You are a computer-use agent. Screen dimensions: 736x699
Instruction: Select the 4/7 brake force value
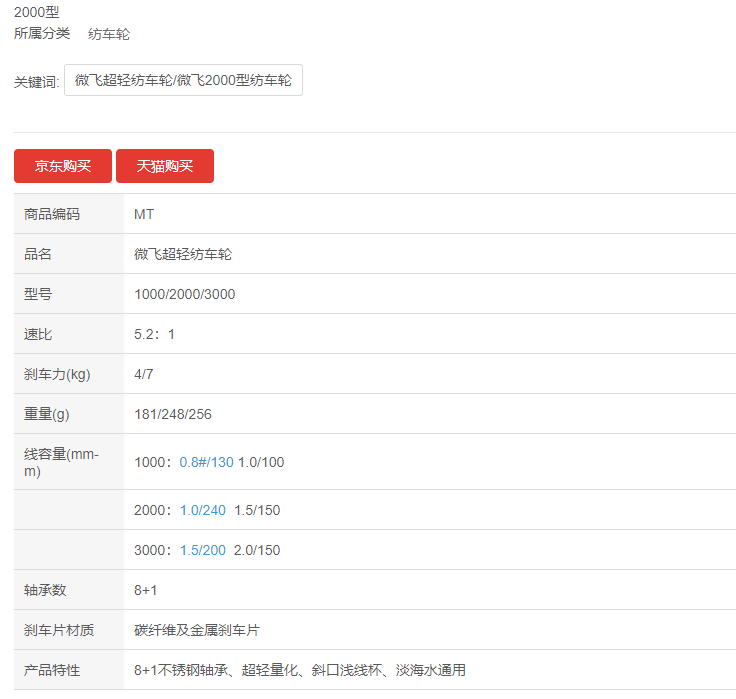(144, 375)
